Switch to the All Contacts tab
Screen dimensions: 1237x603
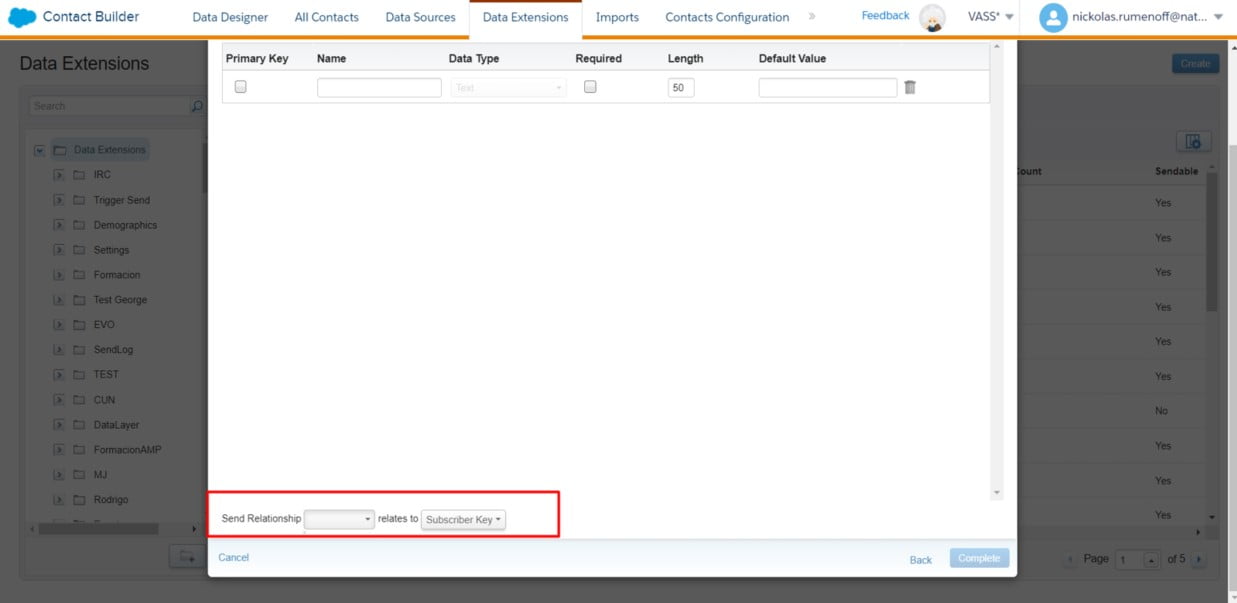point(326,17)
